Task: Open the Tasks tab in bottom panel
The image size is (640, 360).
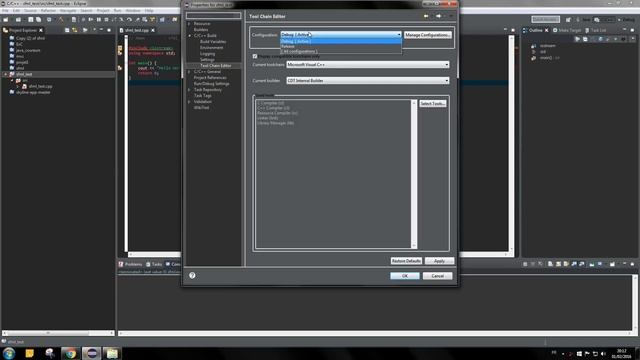Action: tap(154, 264)
